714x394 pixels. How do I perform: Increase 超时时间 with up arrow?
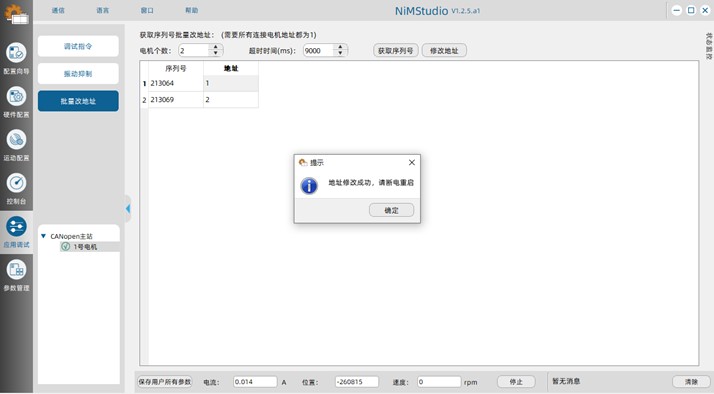[x=340, y=47]
